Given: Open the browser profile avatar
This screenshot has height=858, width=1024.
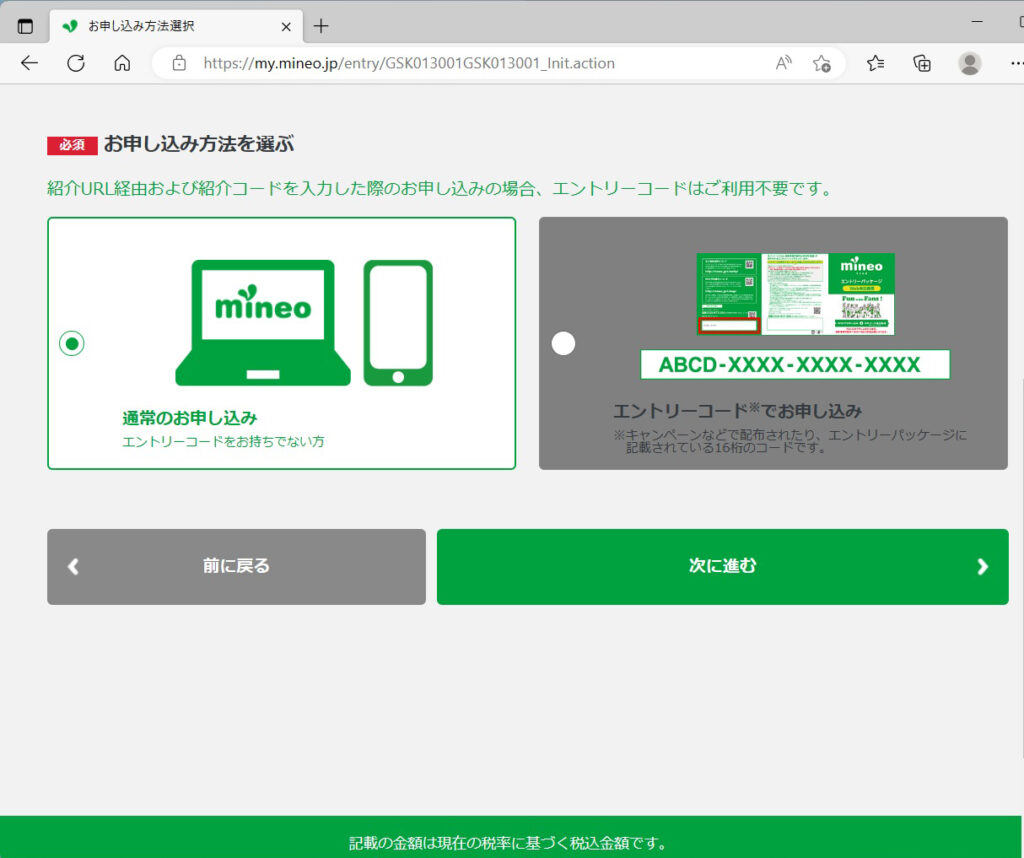Looking at the screenshot, I should coord(970,63).
